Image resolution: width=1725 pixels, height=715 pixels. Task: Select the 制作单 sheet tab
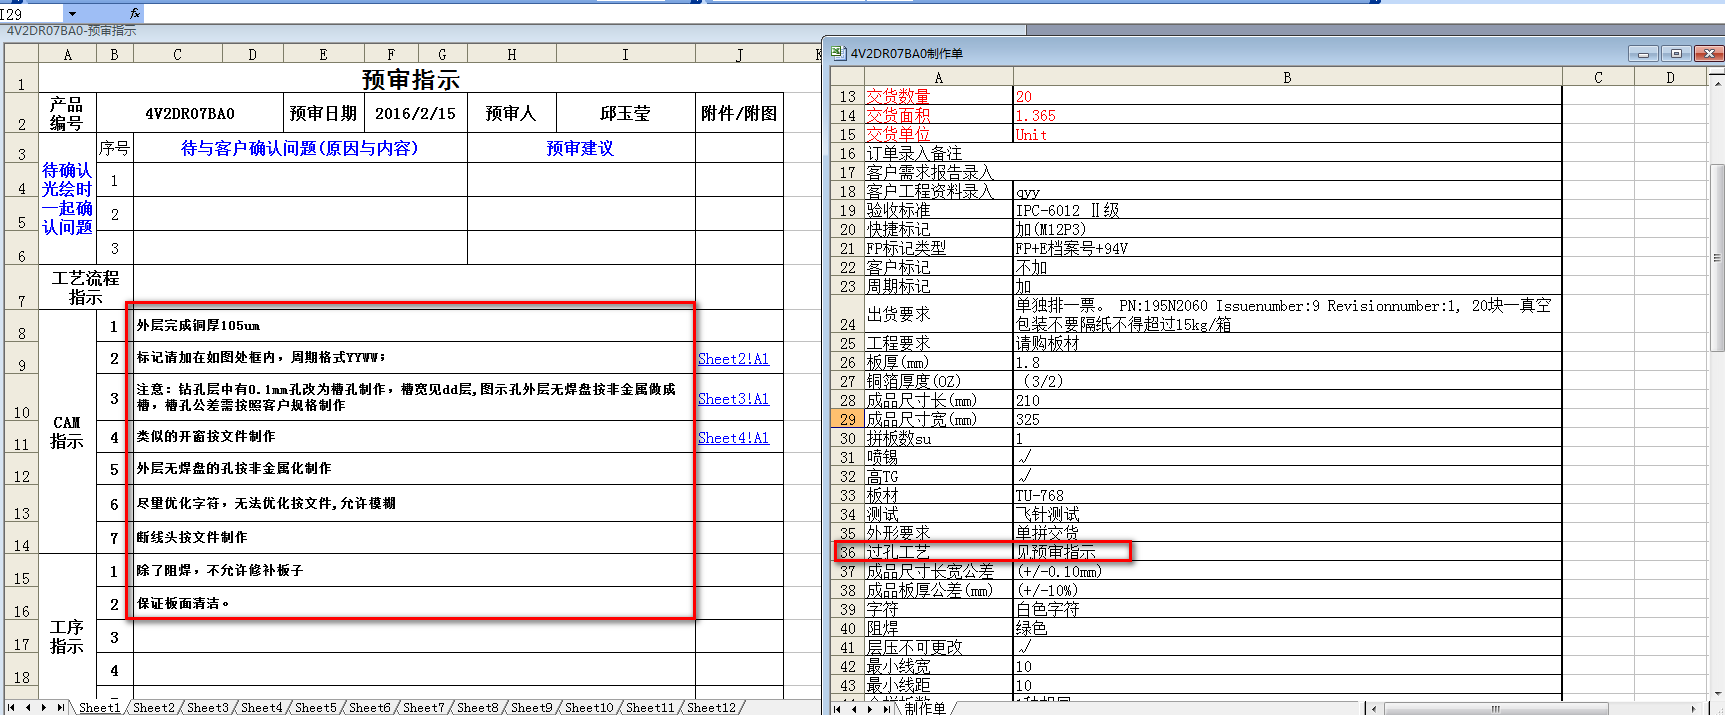point(925,708)
